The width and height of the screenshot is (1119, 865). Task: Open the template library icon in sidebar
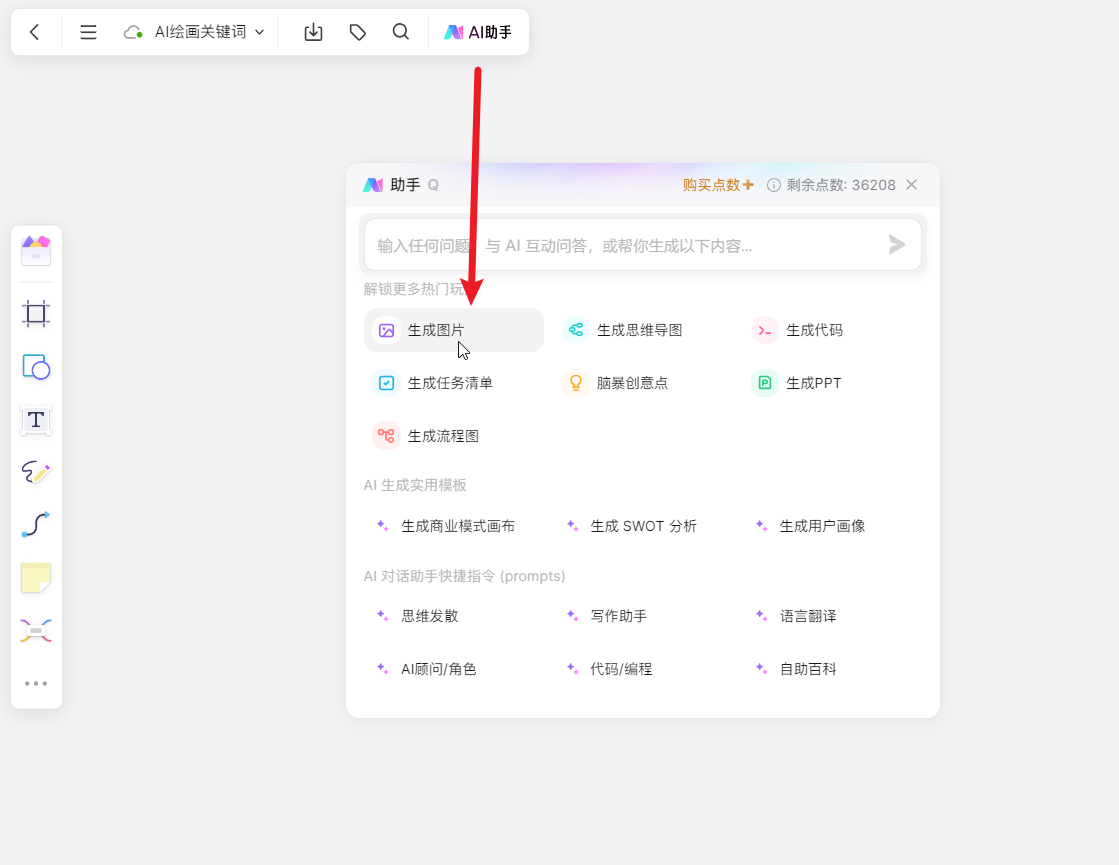(x=36, y=251)
